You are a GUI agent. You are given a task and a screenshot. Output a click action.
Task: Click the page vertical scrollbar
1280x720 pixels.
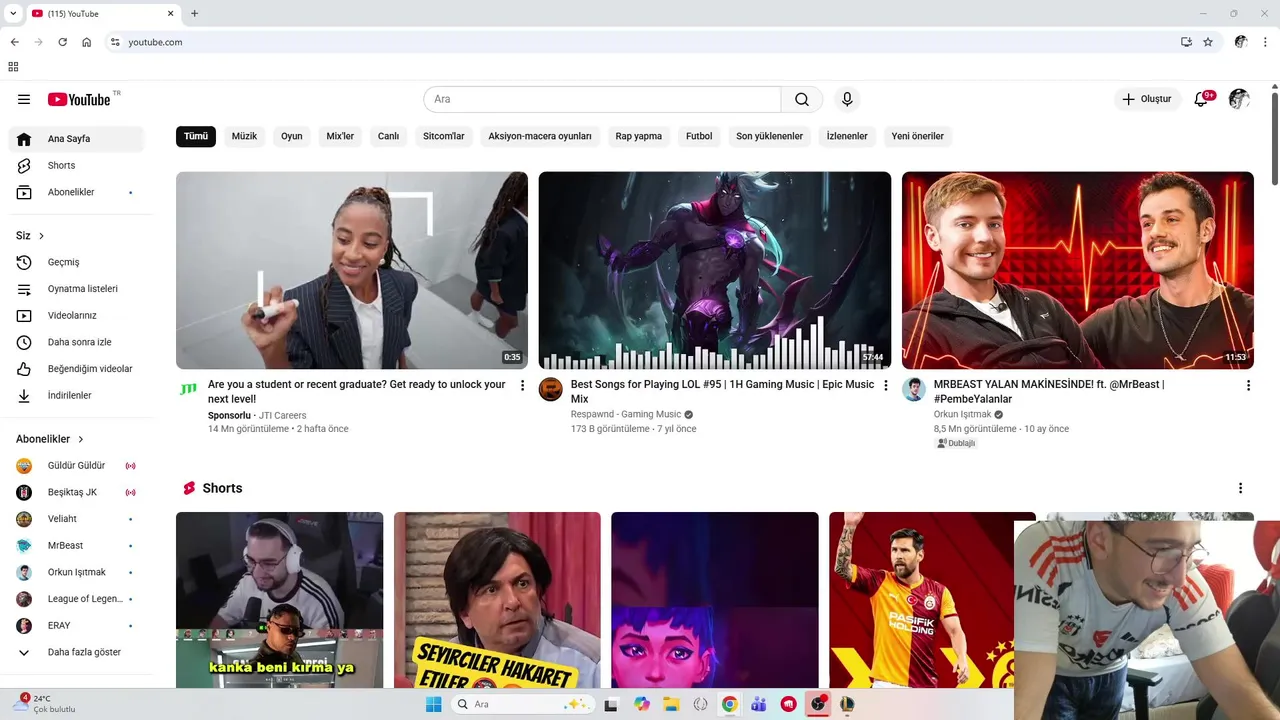click(1275, 138)
